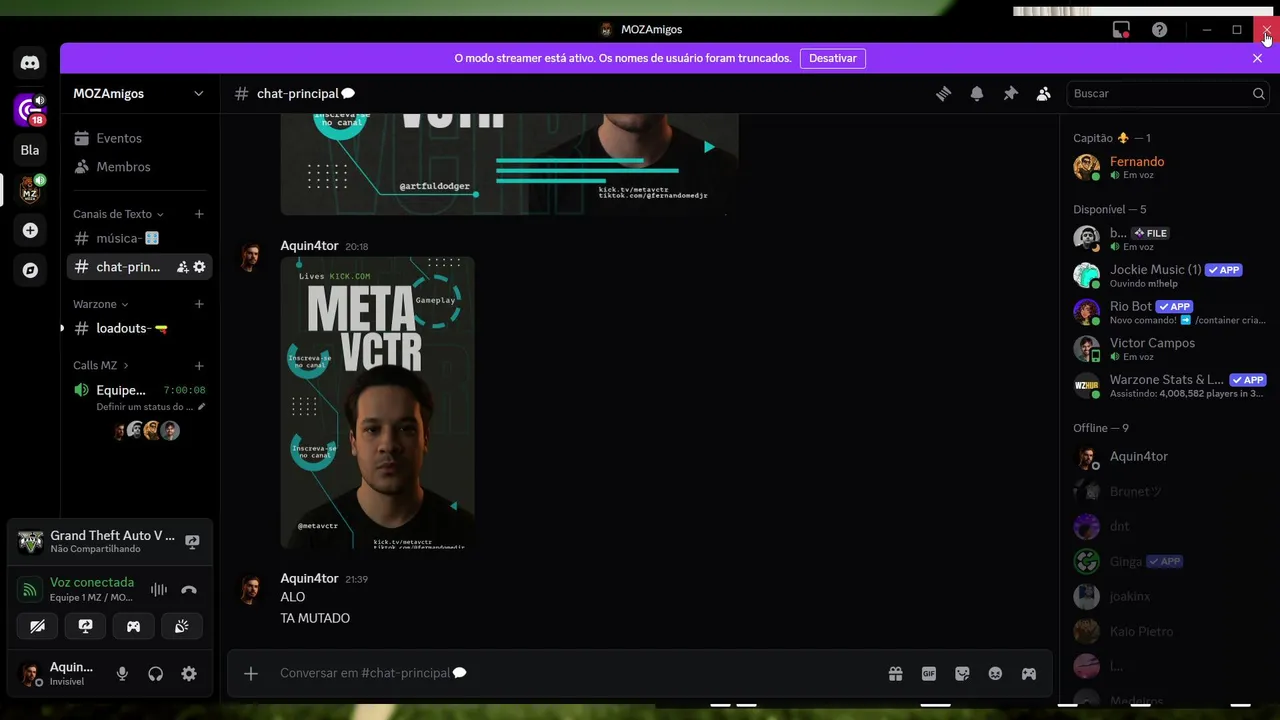
Task: Add attachment plus button in message bar
Action: (x=251, y=673)
